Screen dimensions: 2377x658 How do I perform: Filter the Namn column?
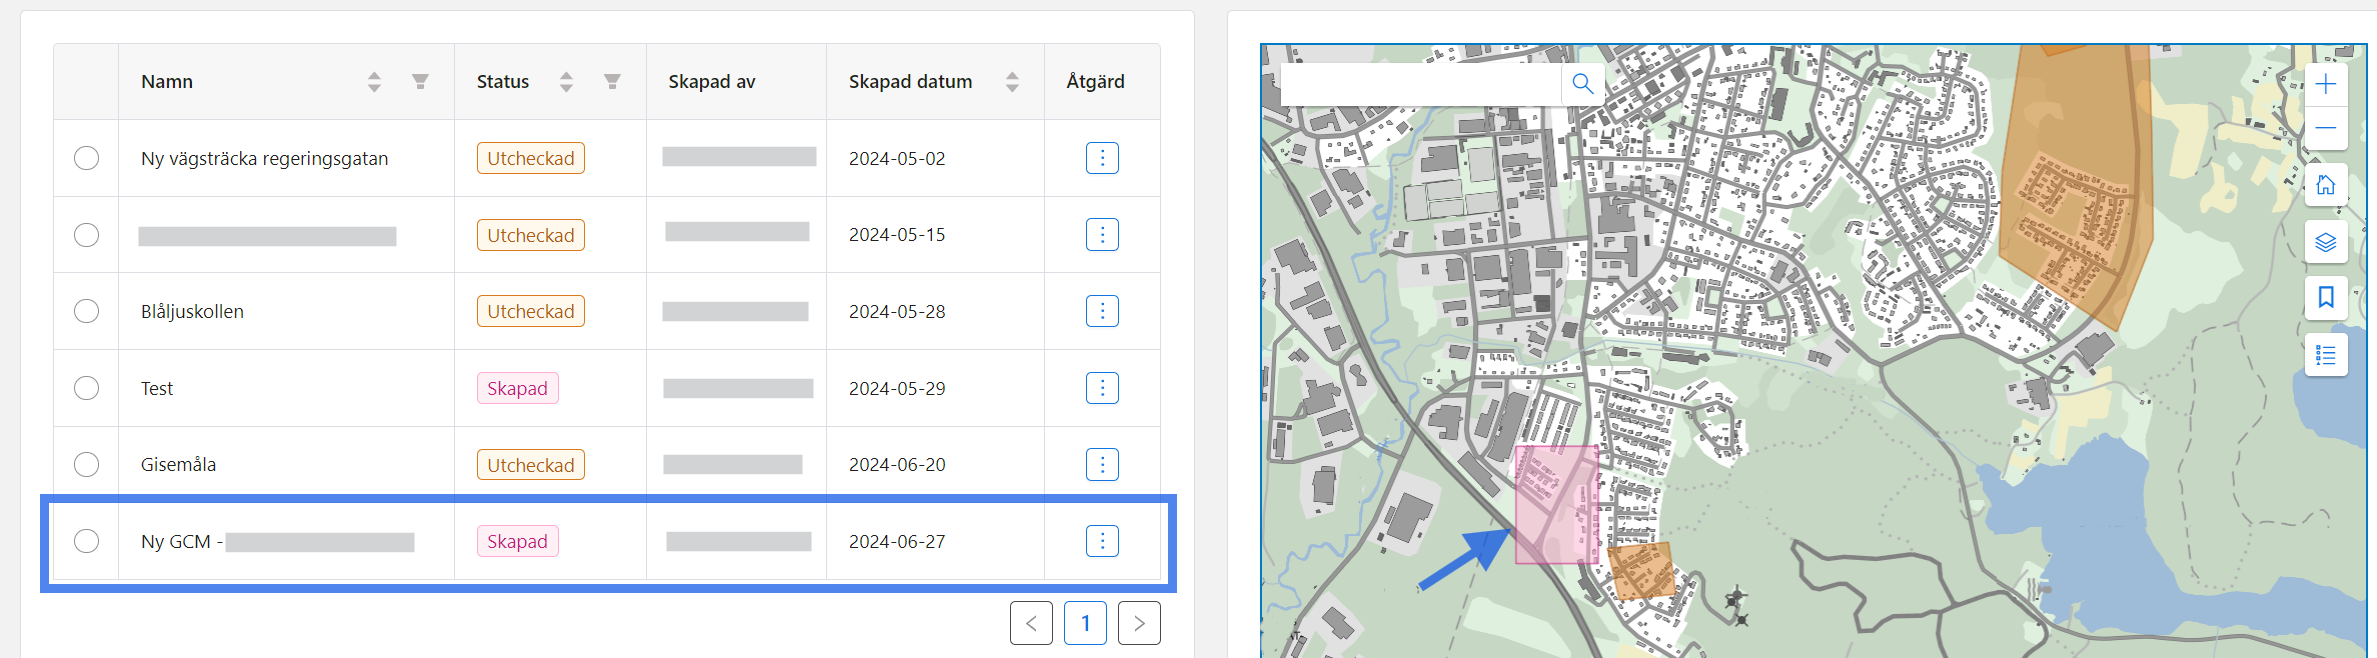click(x=420, y=82)
